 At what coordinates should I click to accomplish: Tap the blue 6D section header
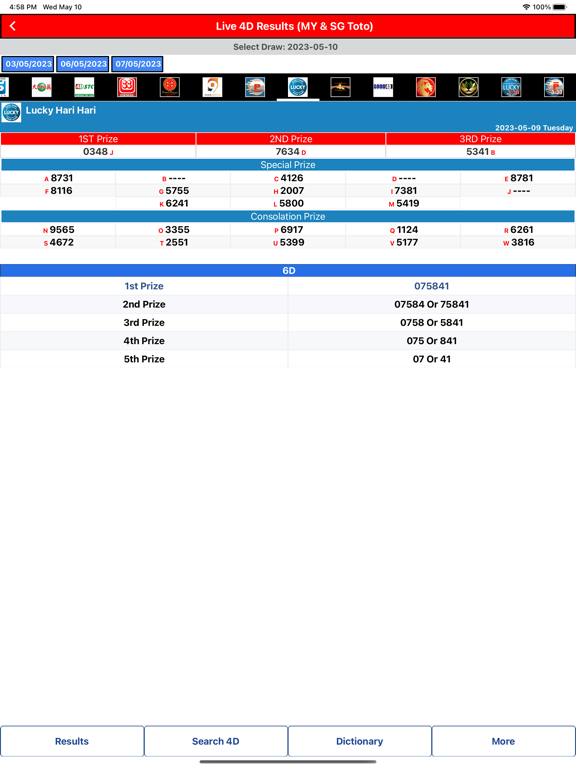tap(288, 270)
